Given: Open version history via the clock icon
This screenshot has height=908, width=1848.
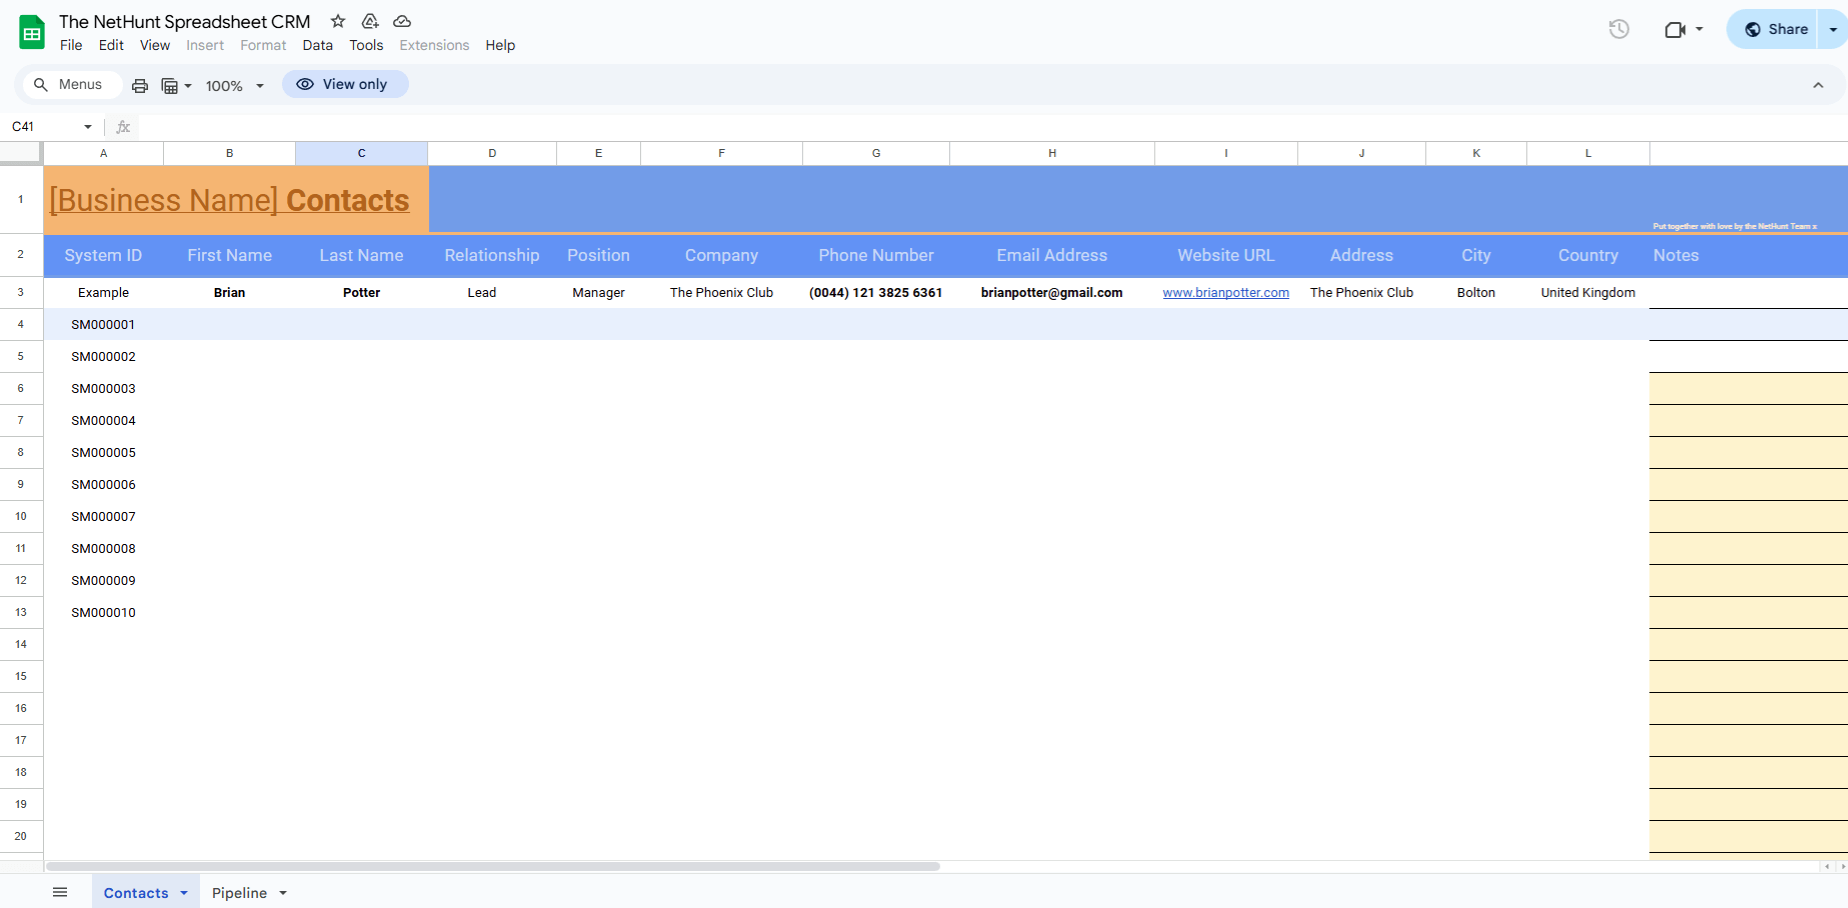Looking at the screenshot, I should click(x=1617, y=29).
